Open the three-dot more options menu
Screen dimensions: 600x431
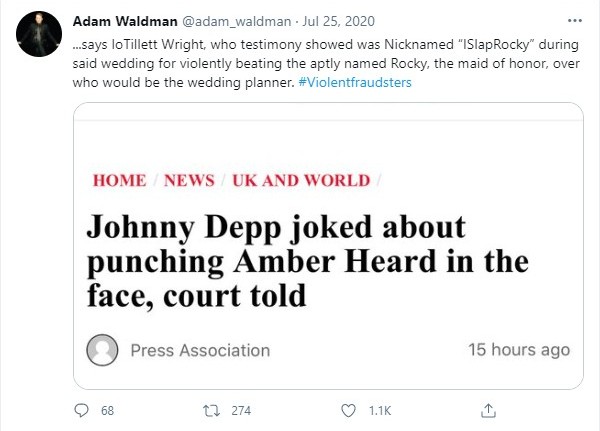pyautogui.click(x=575, y=21)
